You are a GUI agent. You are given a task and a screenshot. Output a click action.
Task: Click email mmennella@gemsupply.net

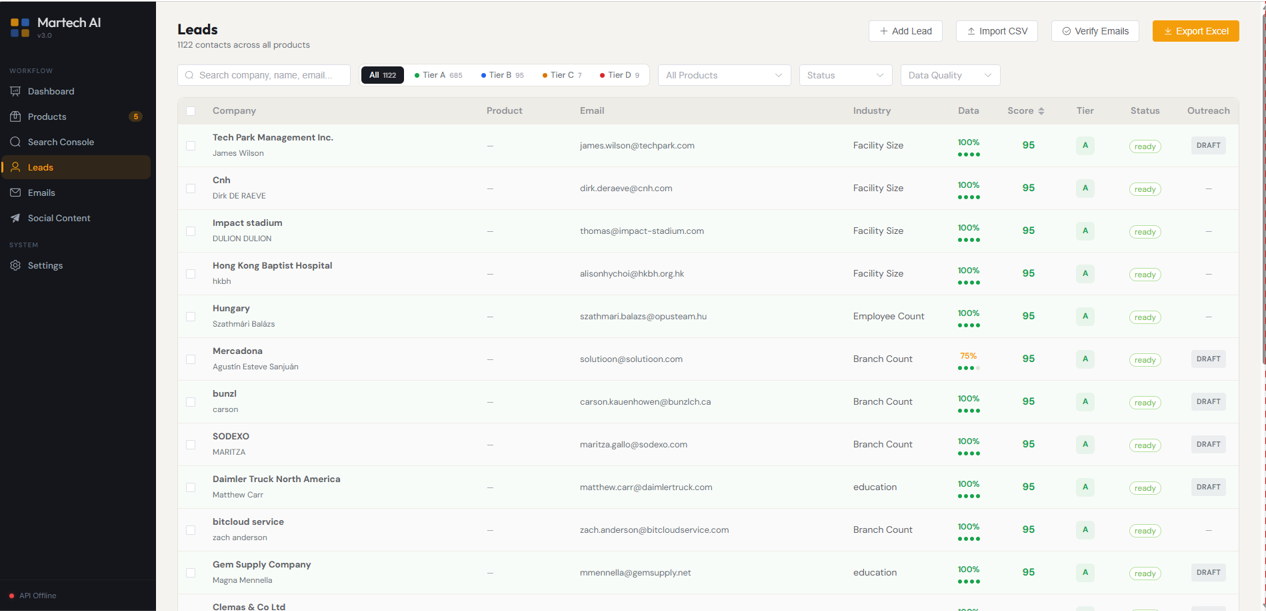635,572
